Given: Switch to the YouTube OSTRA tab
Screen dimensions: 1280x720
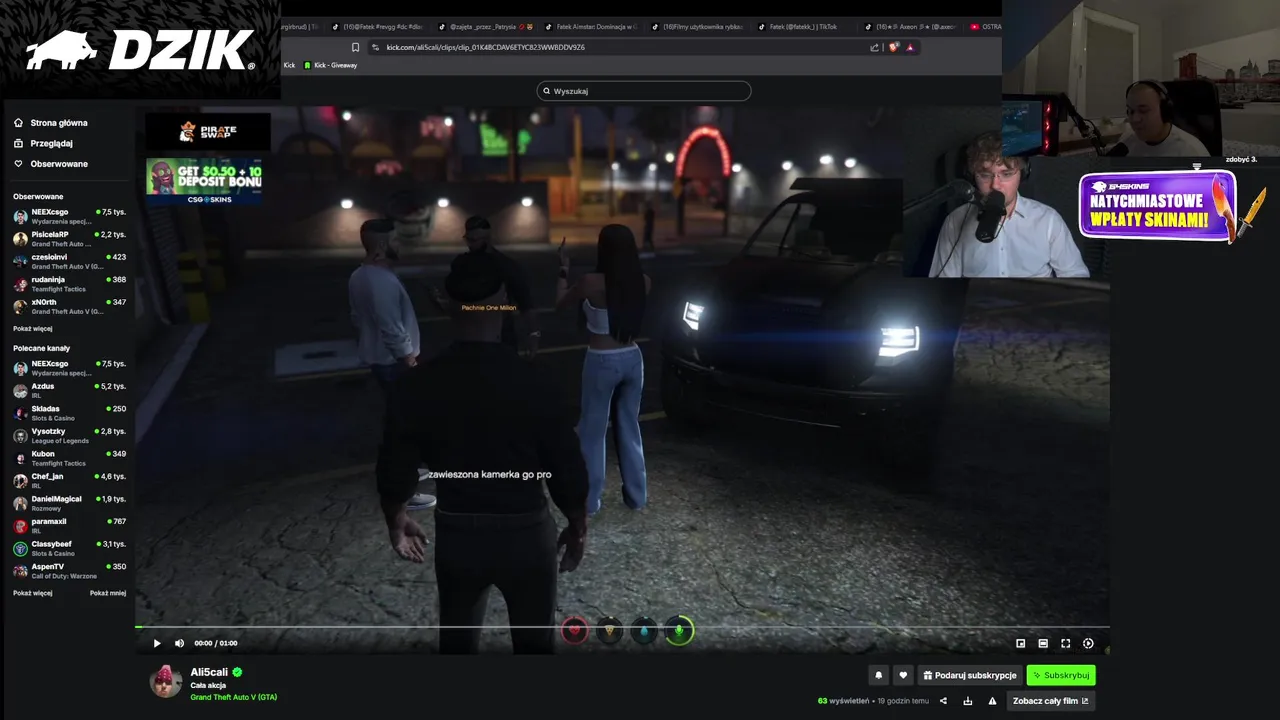Looking at the screenshot, I should coord(986,27).
